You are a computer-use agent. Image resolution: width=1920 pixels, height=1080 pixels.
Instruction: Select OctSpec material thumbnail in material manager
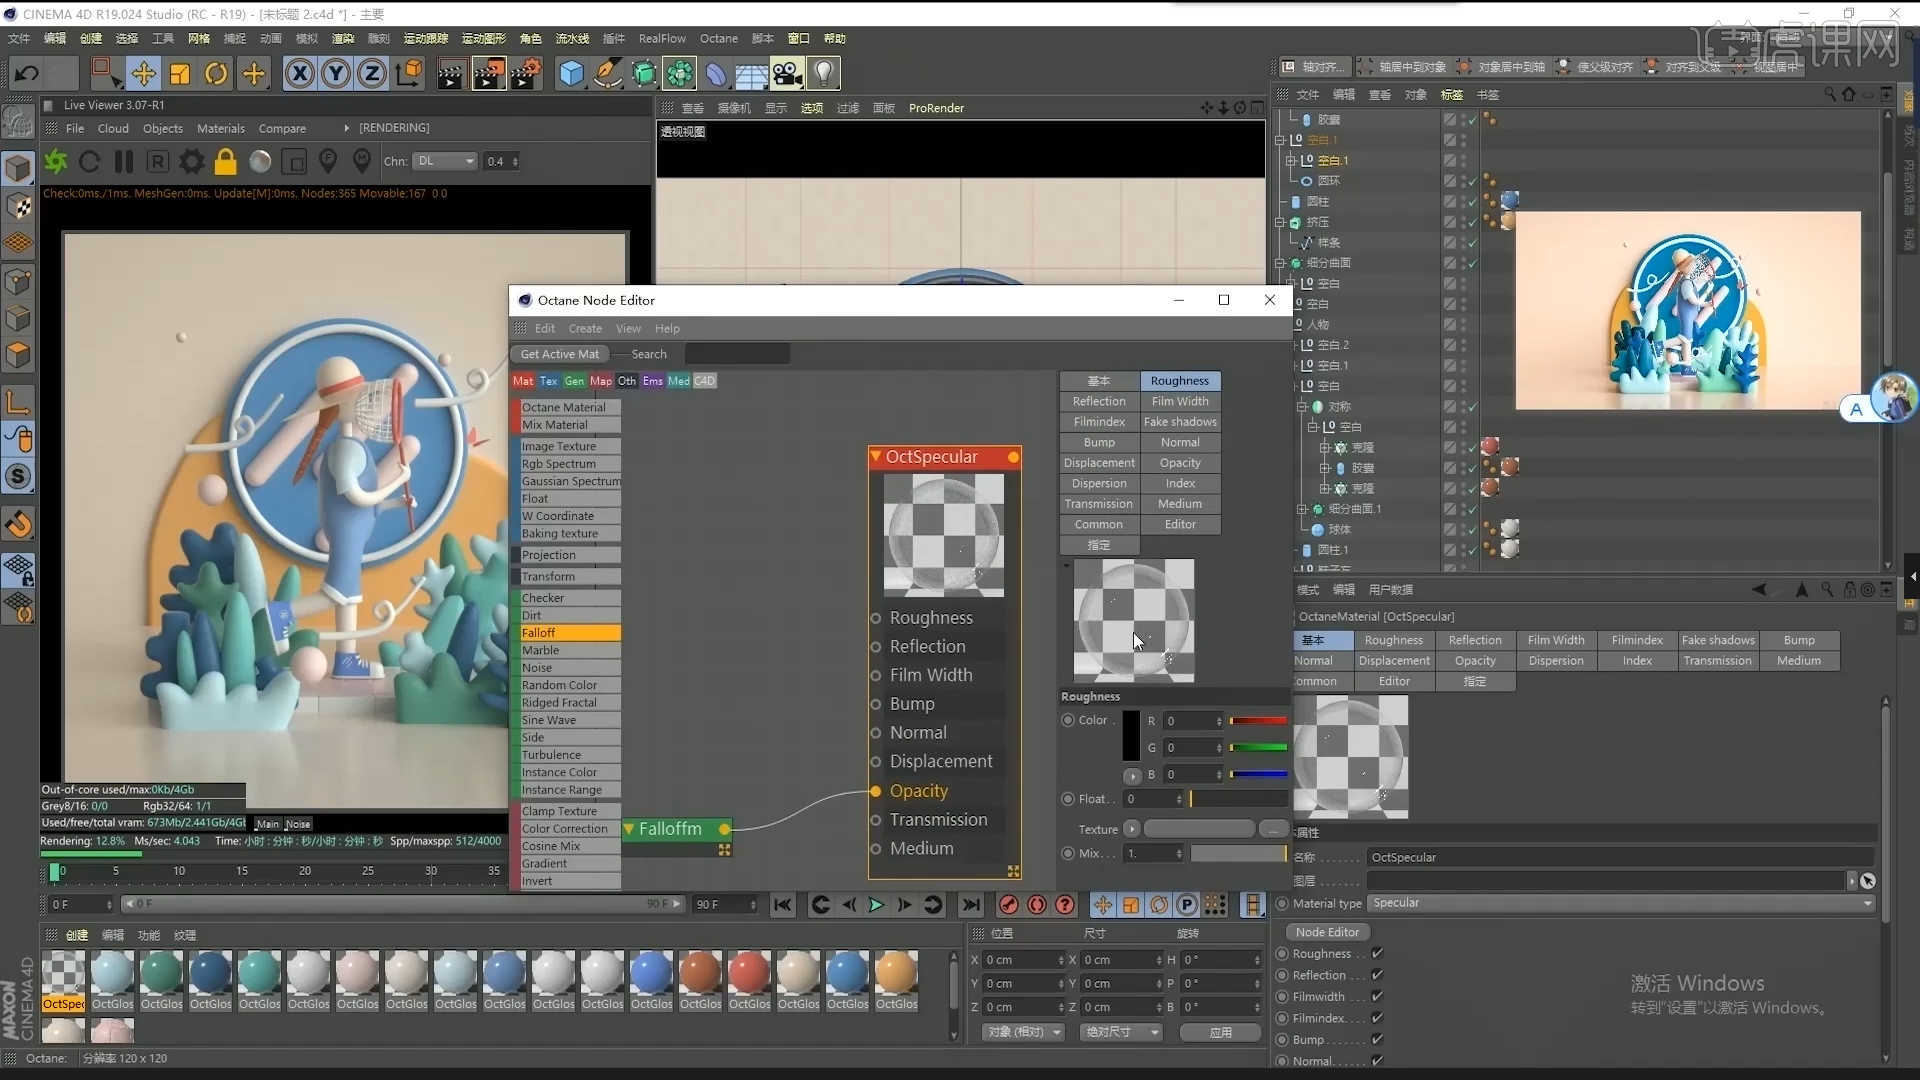[x=63, y=981]
